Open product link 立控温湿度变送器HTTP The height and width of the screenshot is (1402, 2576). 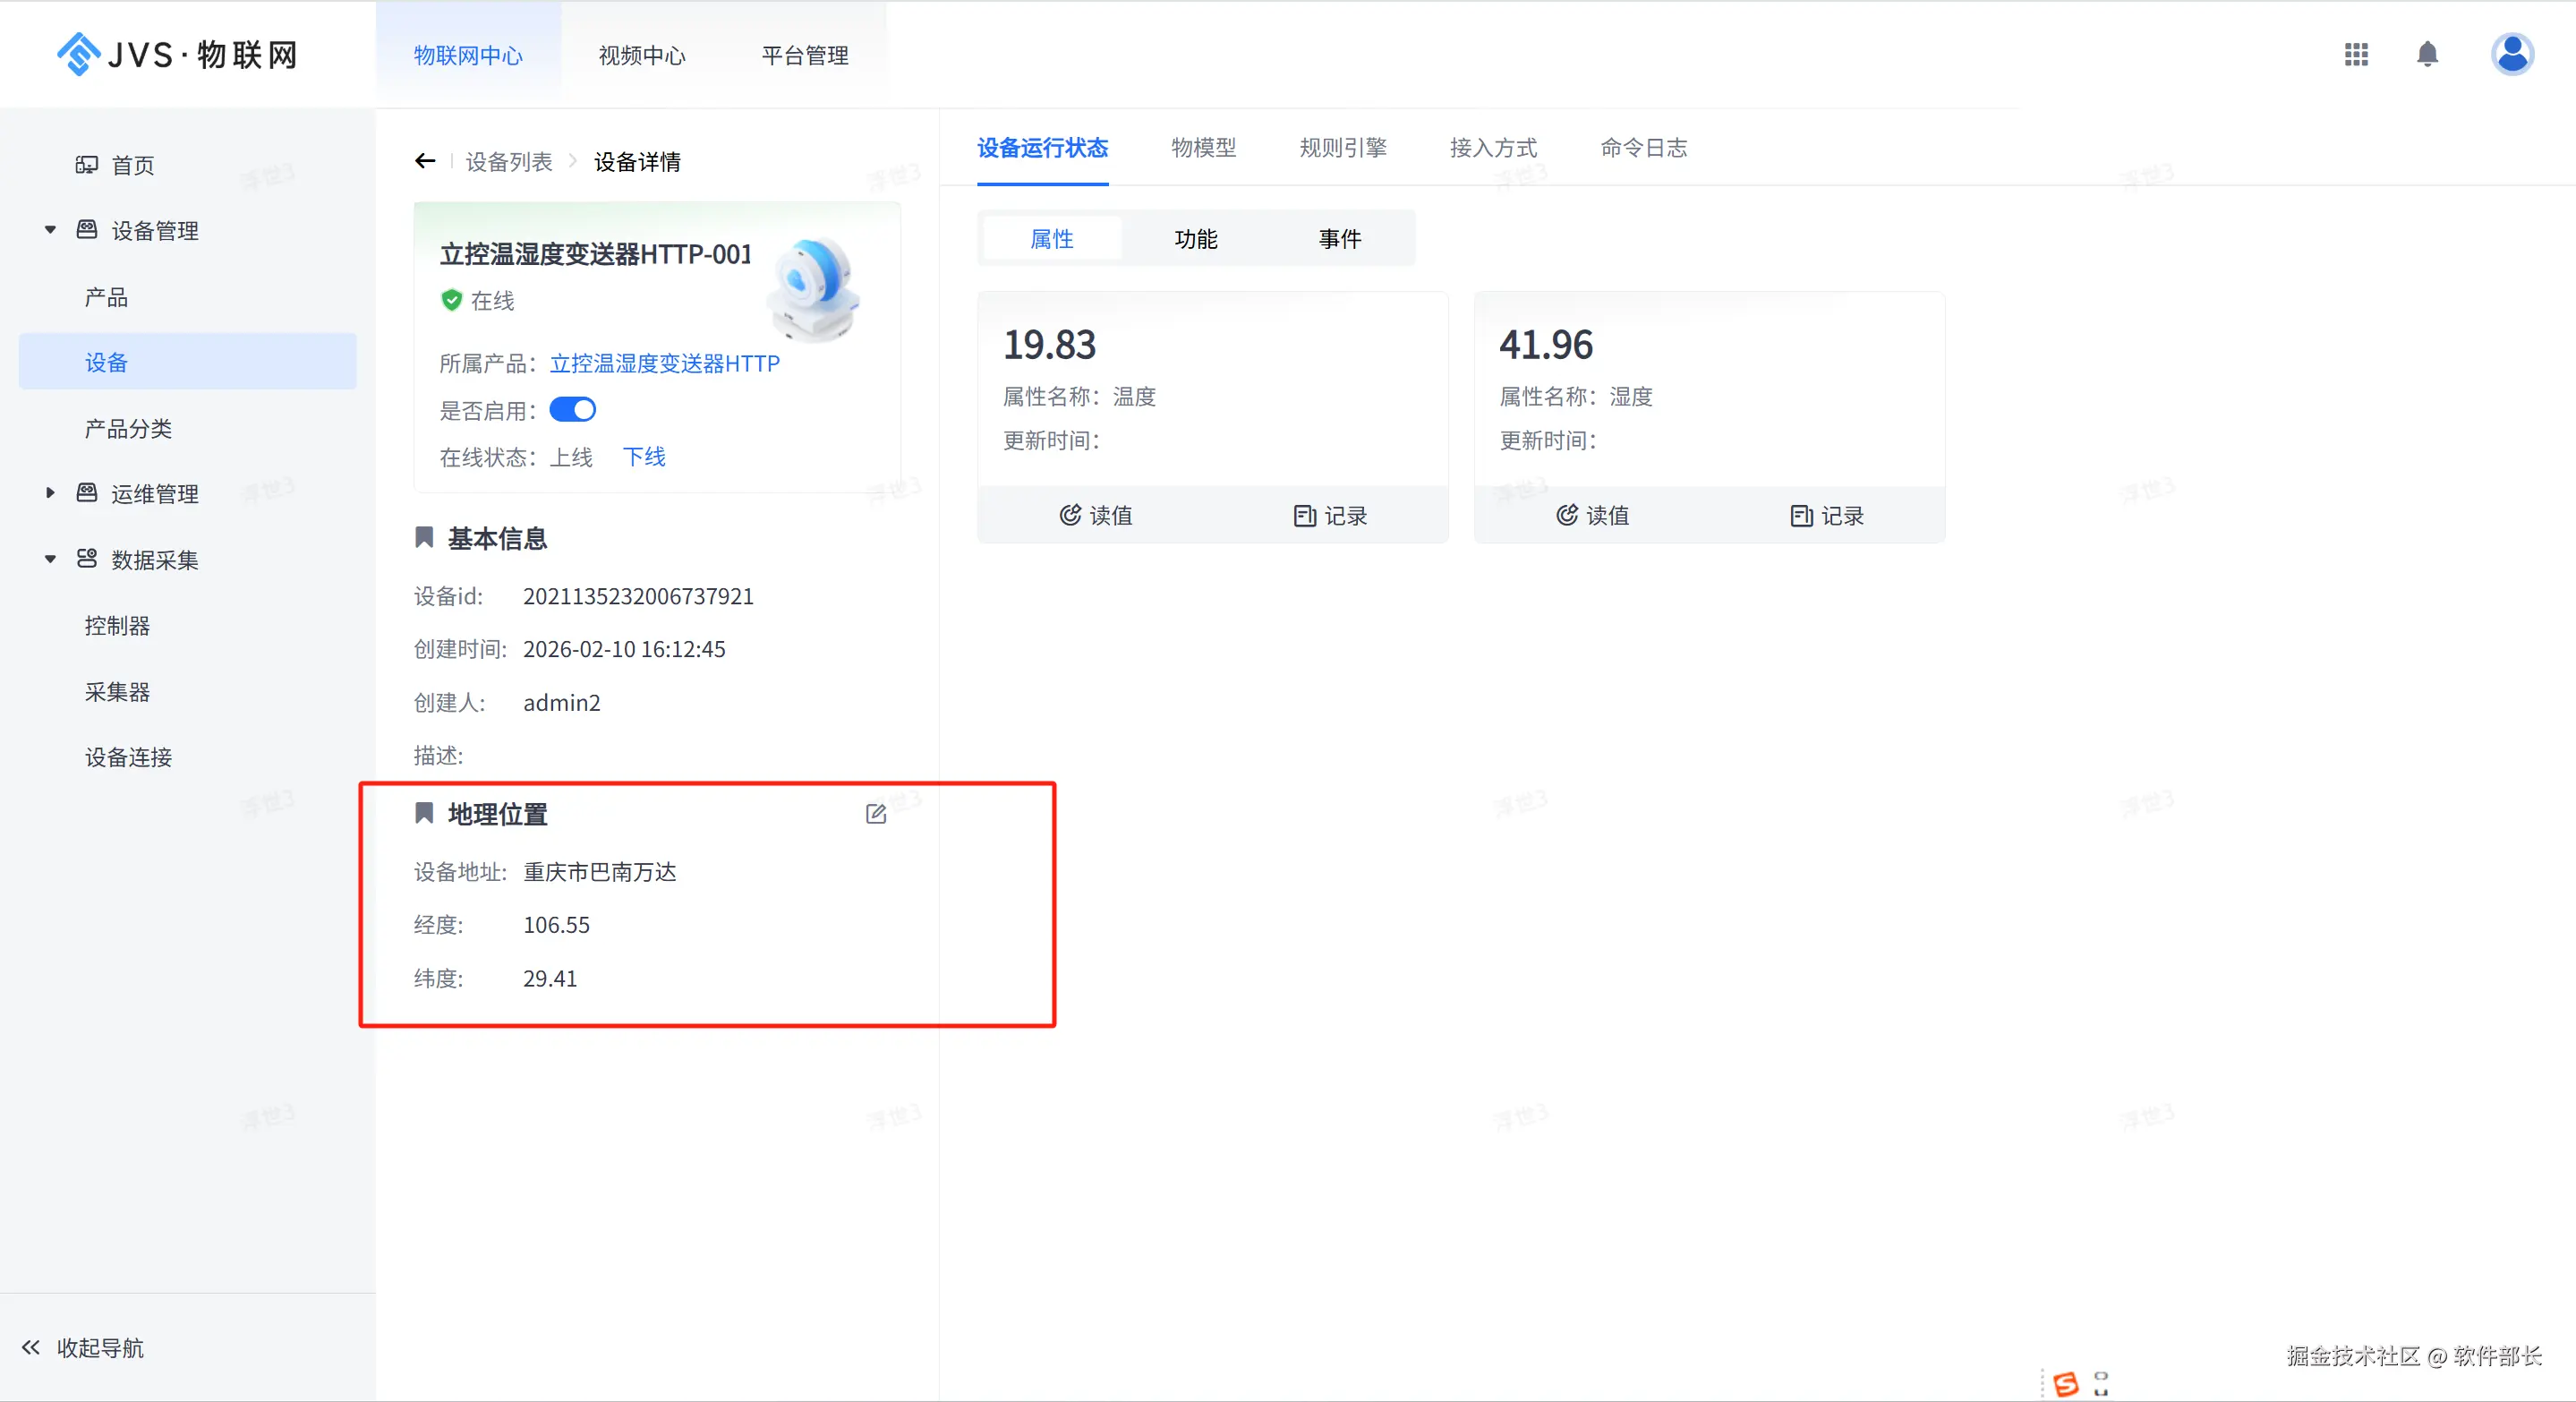(x=664, y=363)
